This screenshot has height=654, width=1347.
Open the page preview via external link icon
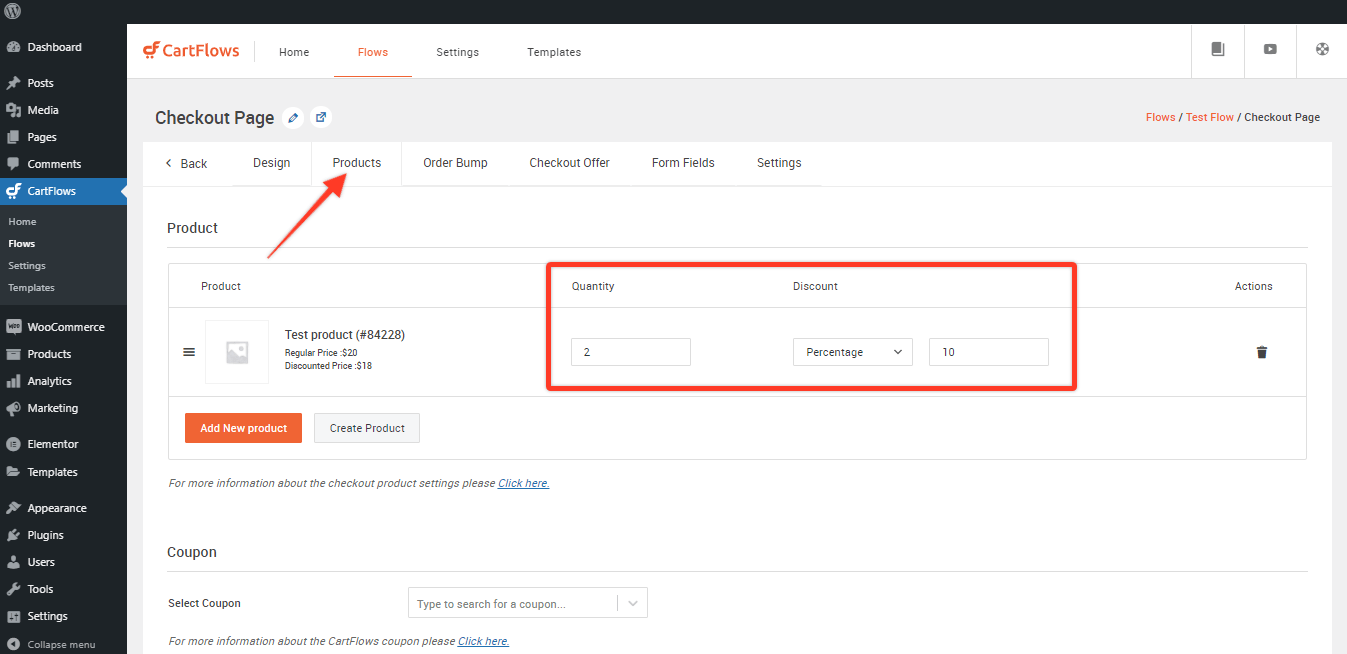pos(320,118)
